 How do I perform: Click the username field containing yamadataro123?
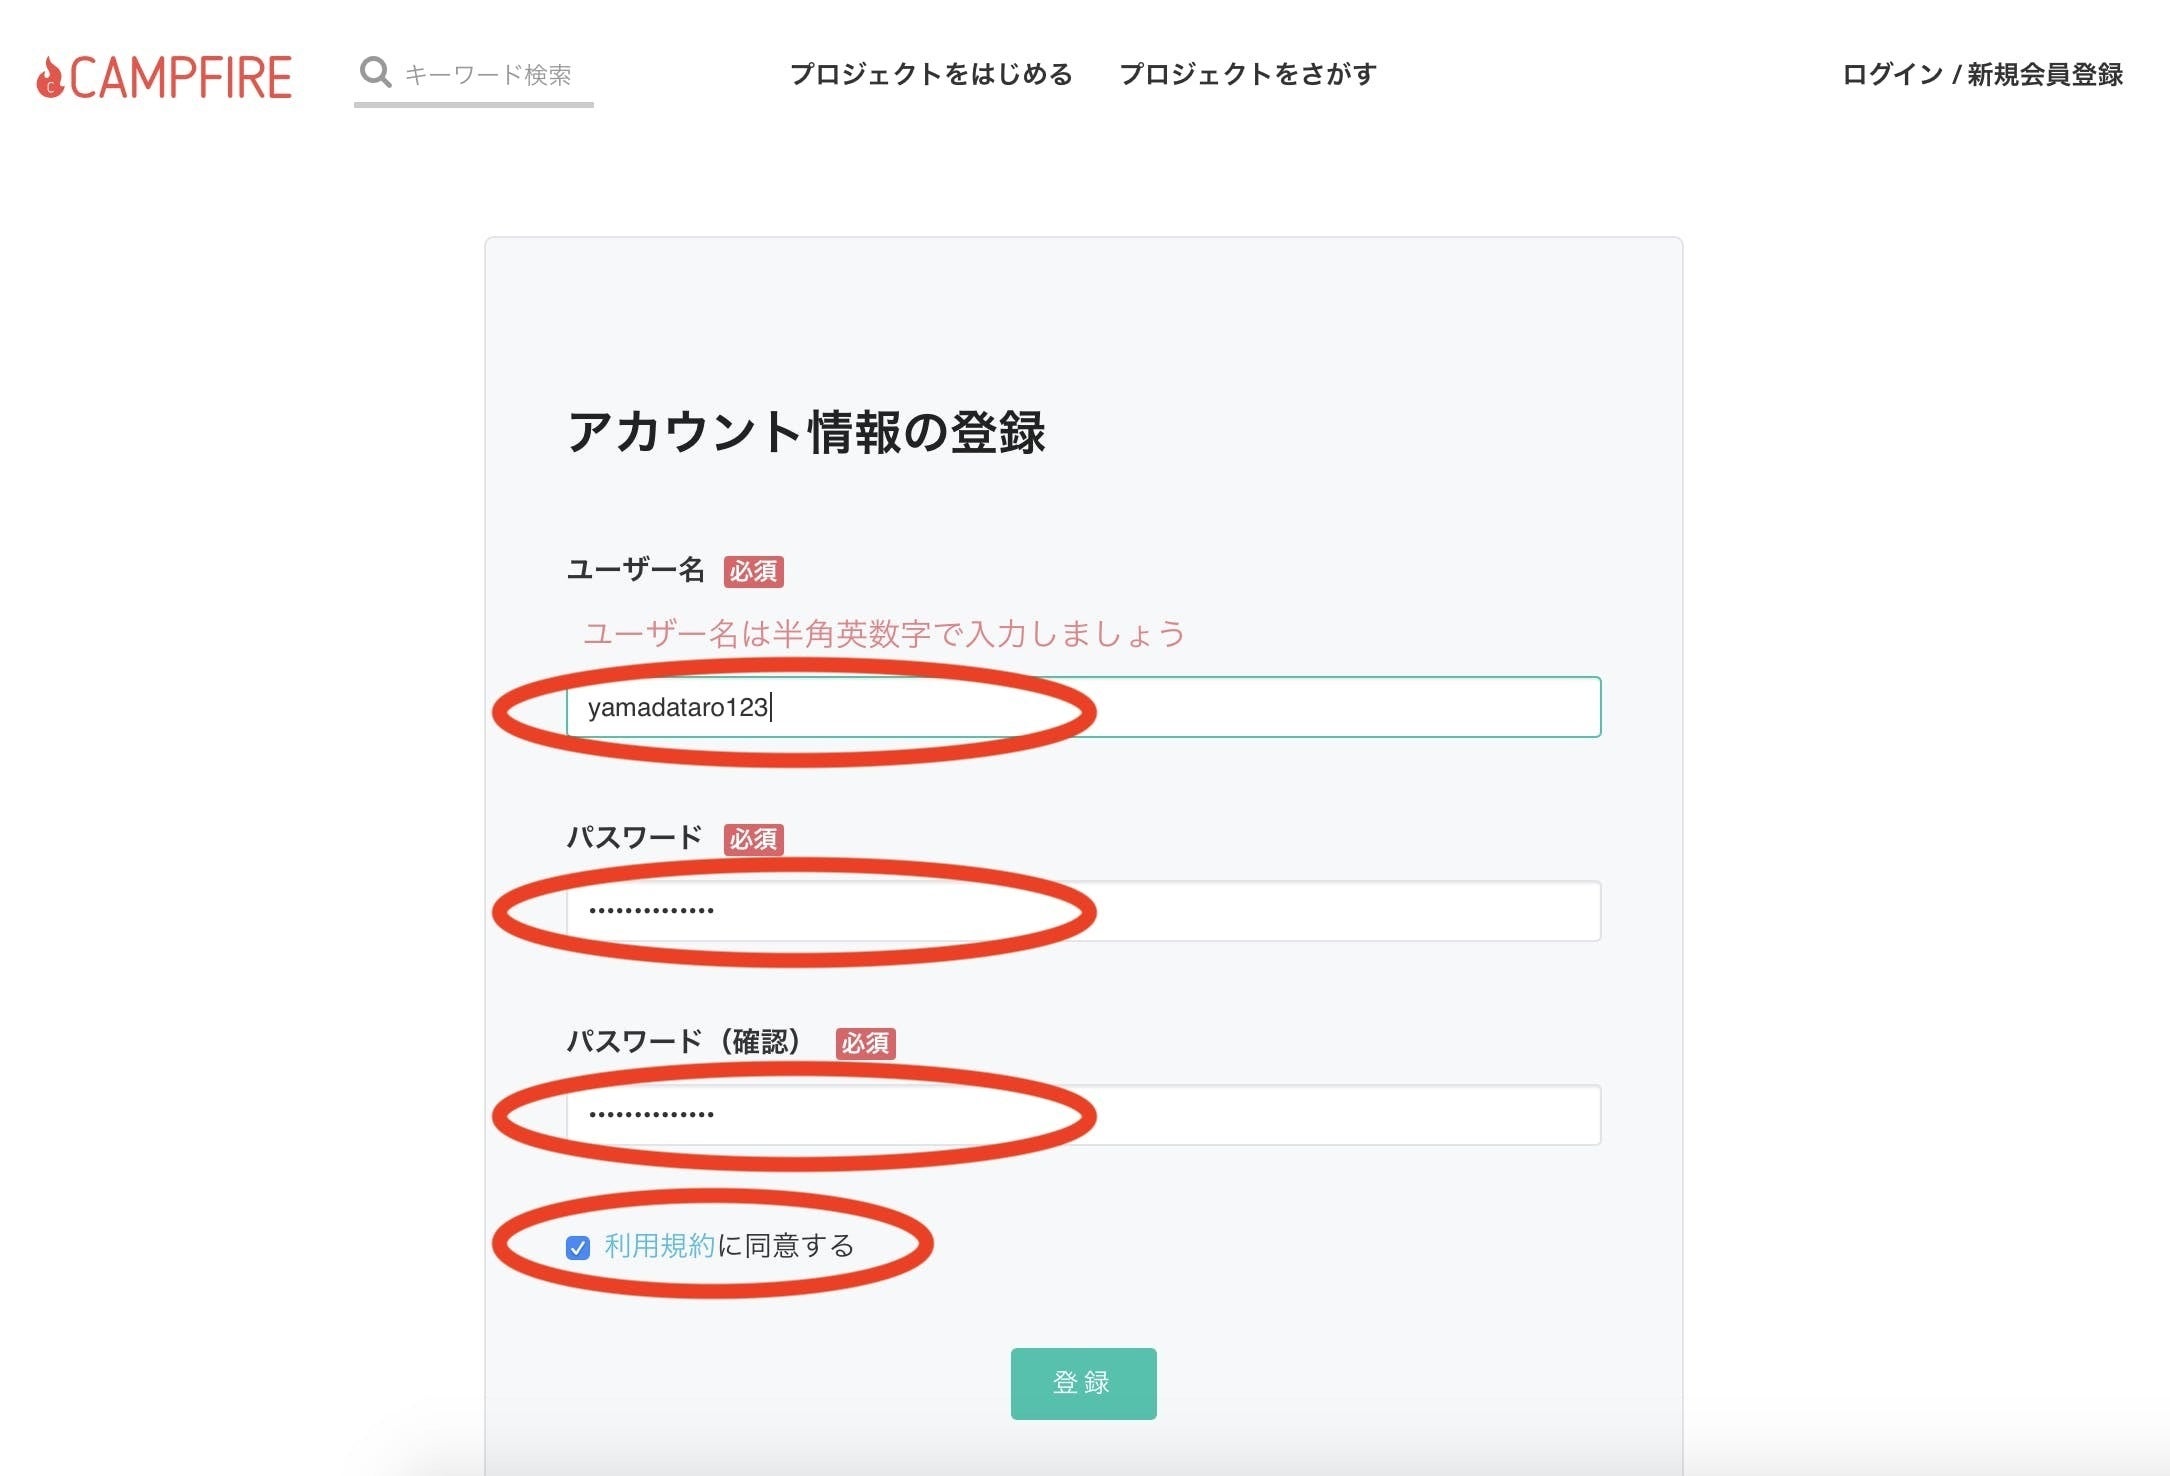(x=1083, y=707)
